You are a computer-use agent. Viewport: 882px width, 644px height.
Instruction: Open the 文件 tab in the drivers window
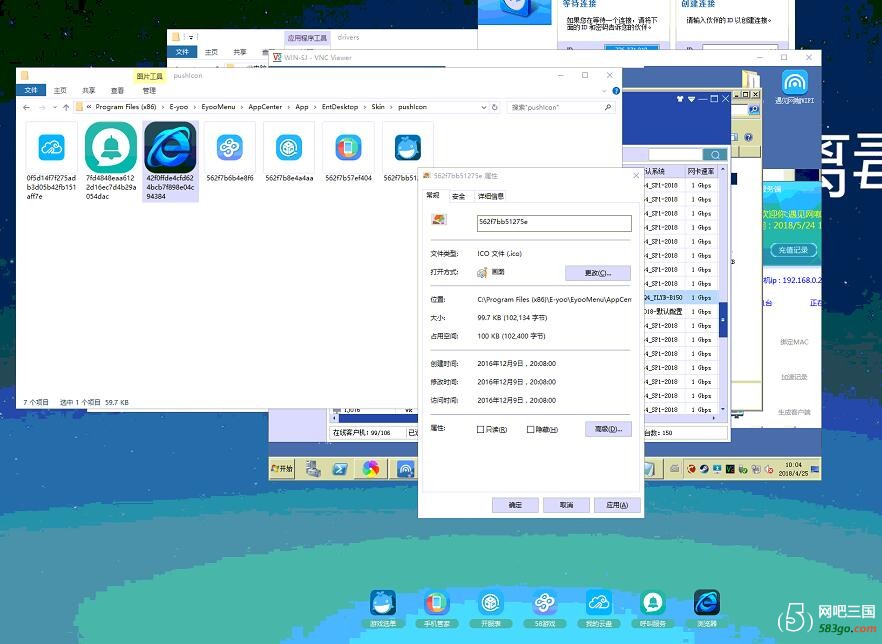182,52
